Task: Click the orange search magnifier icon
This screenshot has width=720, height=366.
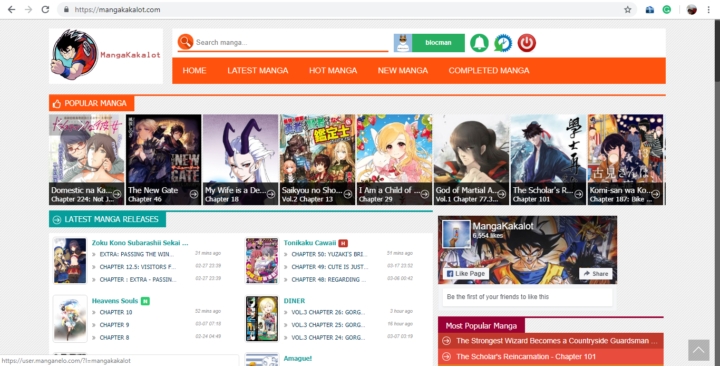Action: [x=186, y=42]
